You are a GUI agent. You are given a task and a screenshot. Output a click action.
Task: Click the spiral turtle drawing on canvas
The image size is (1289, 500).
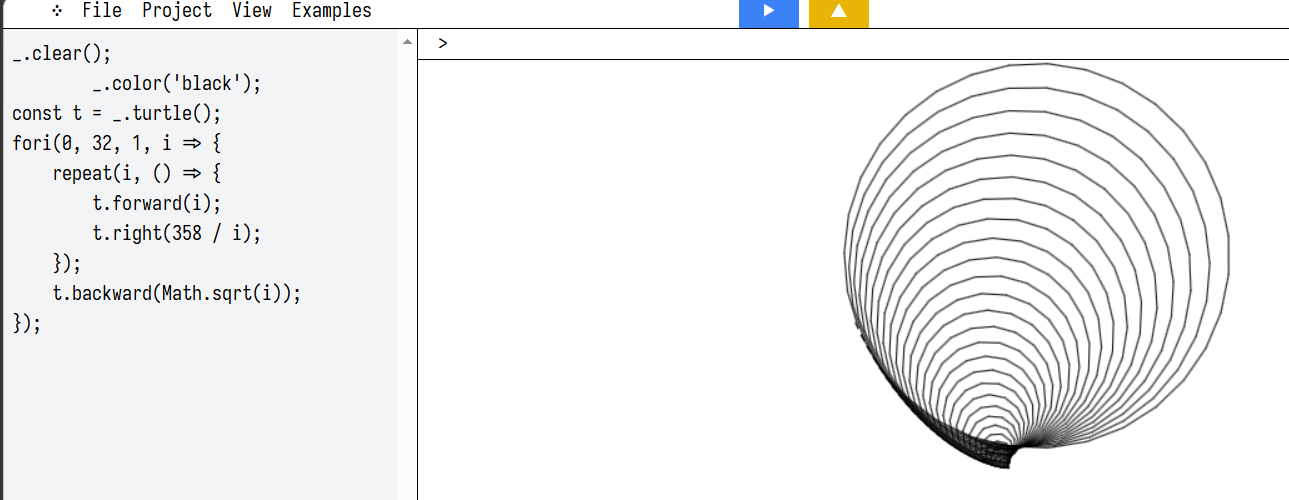[x=1035, y=265]
